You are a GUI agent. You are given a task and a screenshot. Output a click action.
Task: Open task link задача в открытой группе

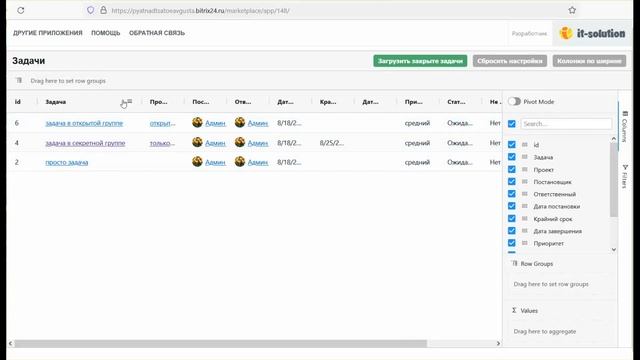[x=84, y=123]
